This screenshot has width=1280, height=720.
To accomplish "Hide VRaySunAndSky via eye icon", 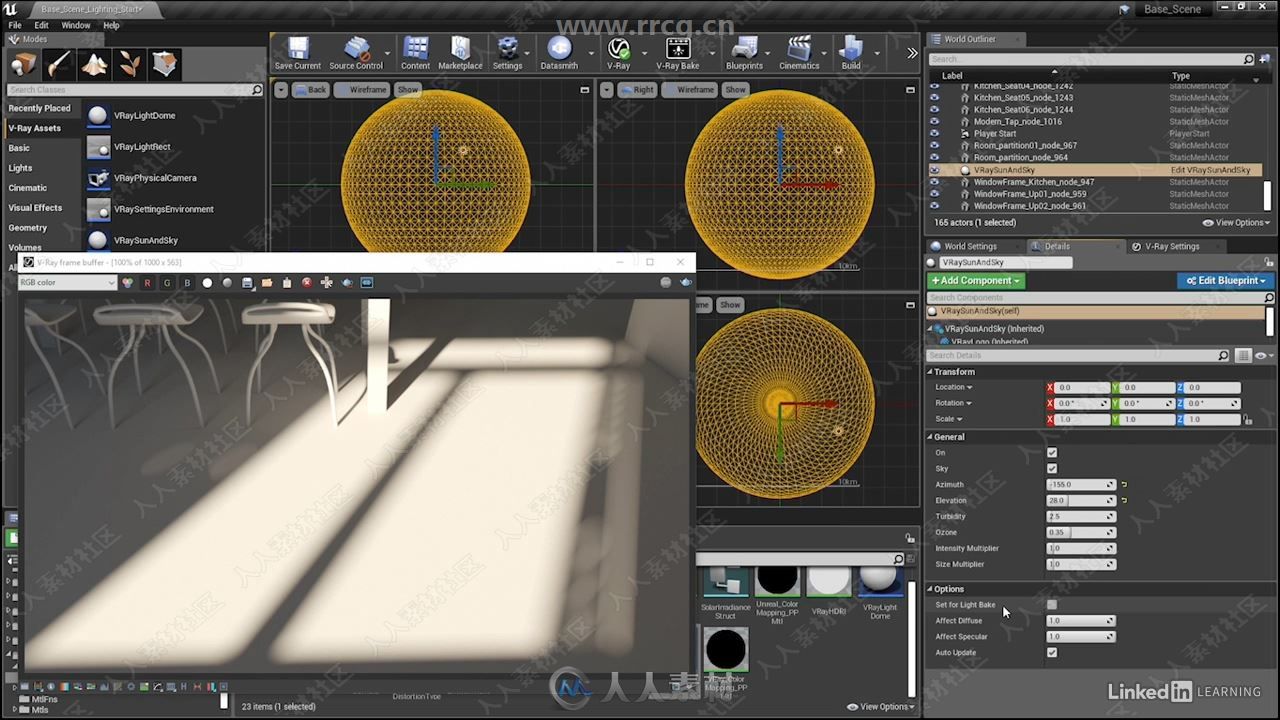I will 935,170.
